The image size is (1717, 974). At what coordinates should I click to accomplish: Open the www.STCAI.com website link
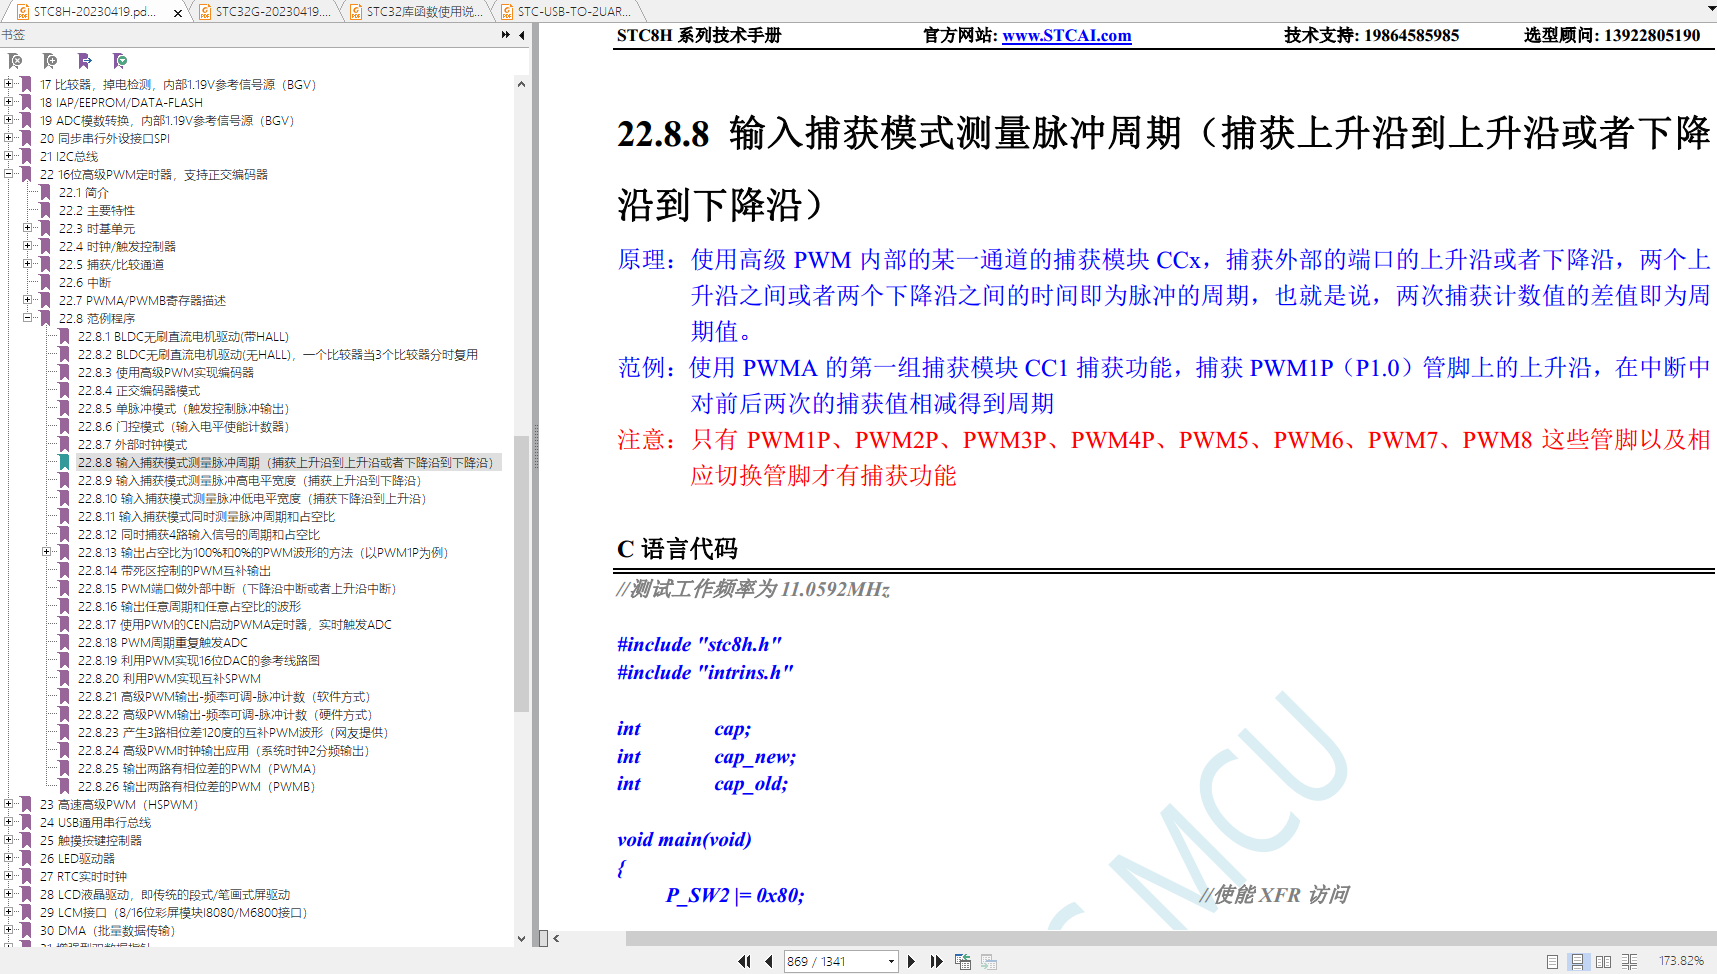click(x=1067, y=35)
